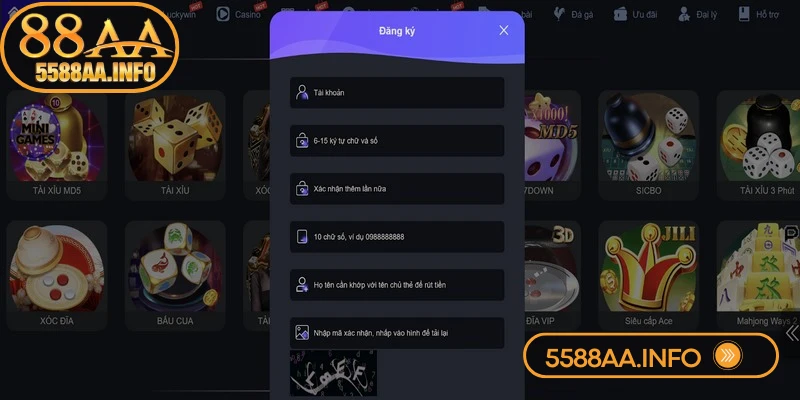The image size is (800, 400).
Task: Click the image icon in verification code field
Action: pyautogui.click(x=302, y=333)
